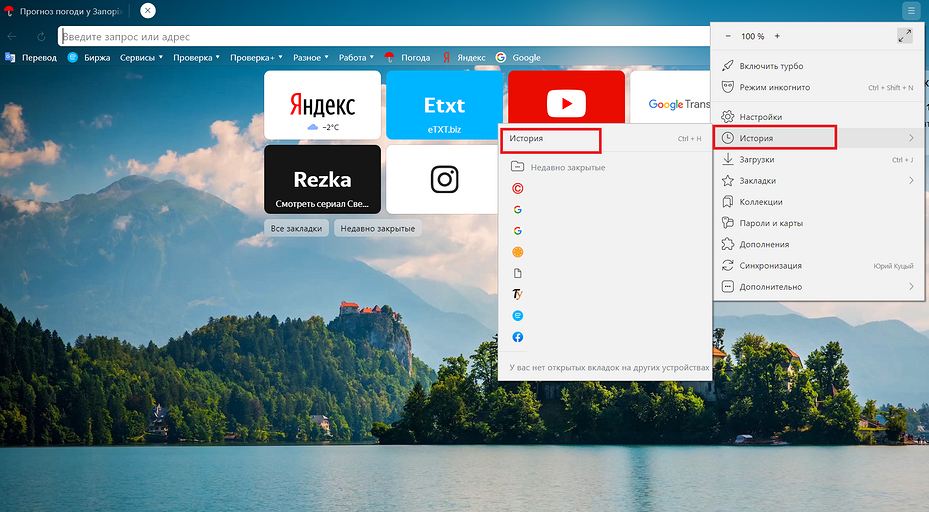Open history entry with orange icon
Viewport: 929px width, 512px height.
point(518,252)
